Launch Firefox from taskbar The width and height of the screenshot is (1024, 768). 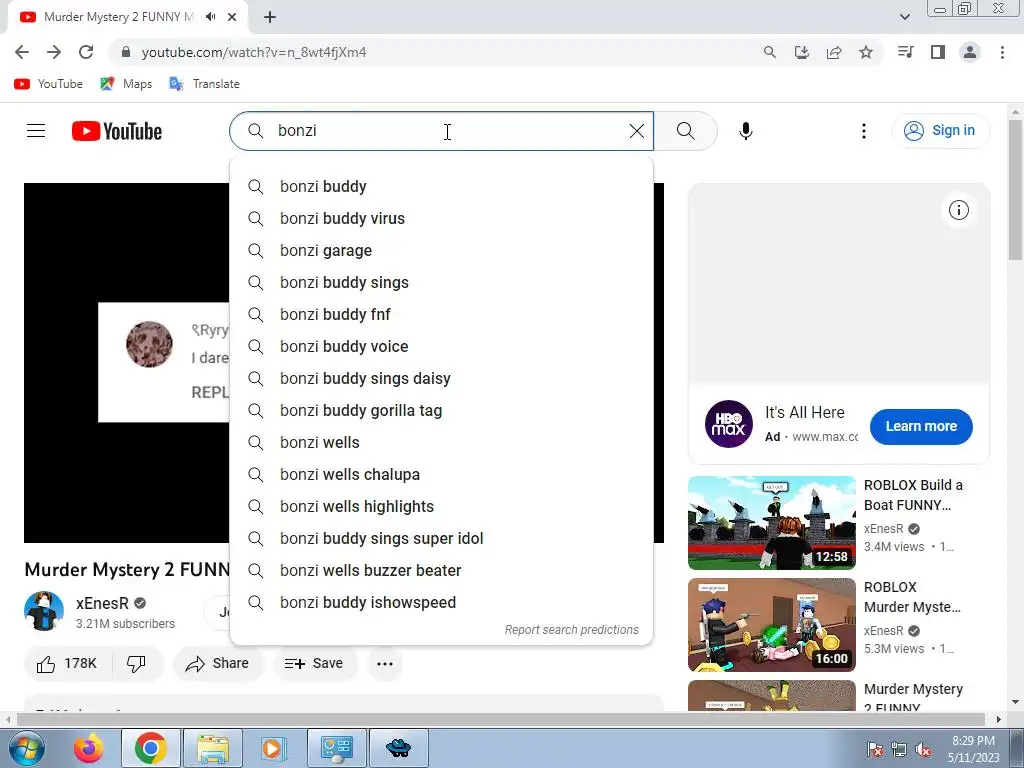click(x=88, y=748)
